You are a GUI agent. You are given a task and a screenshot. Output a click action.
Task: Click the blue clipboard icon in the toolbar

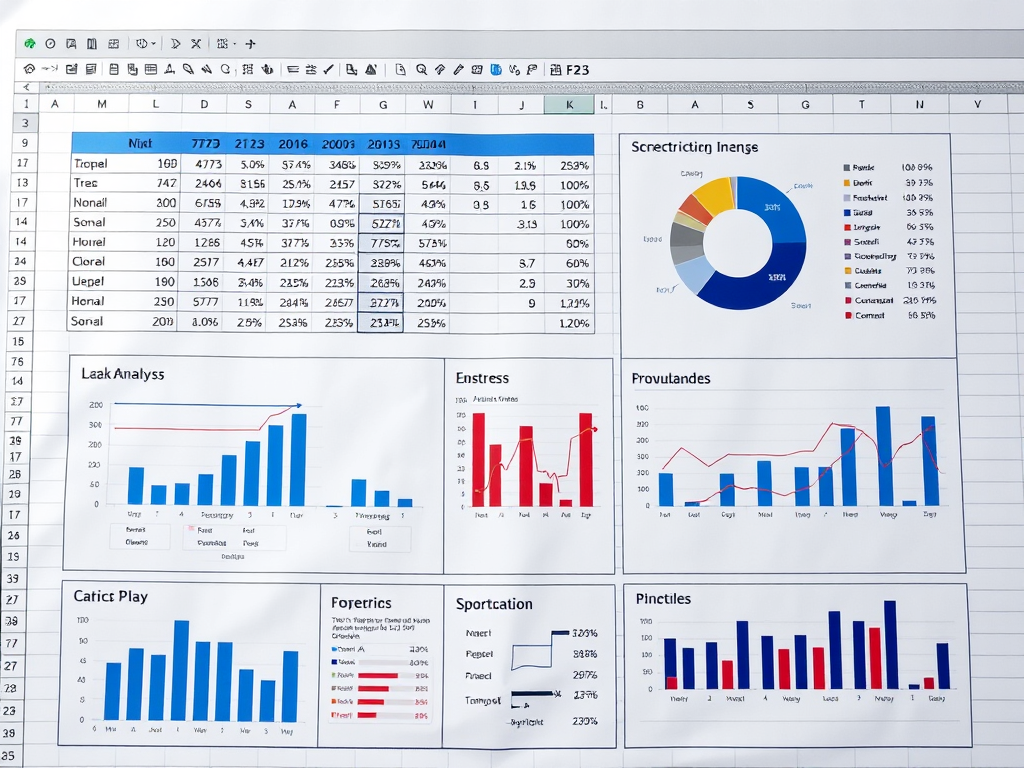495,70
